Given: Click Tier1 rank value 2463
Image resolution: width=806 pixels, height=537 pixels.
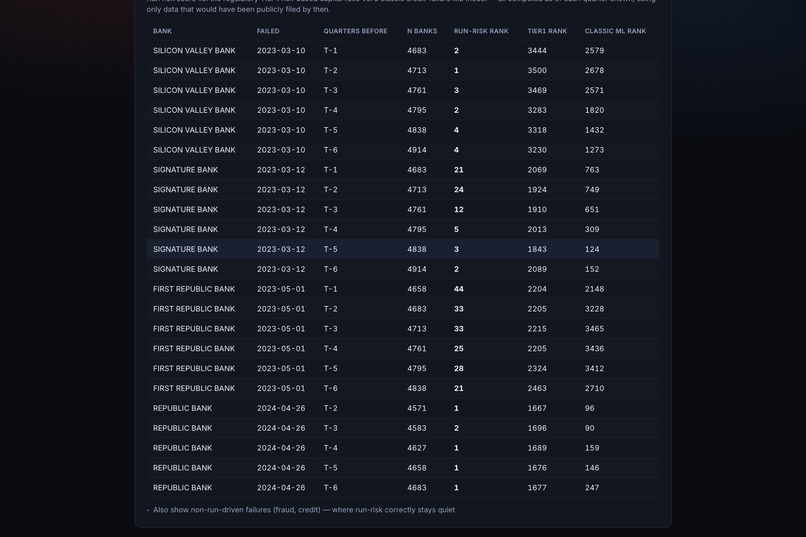Looking at the screenshot, I should click(537, 388).
